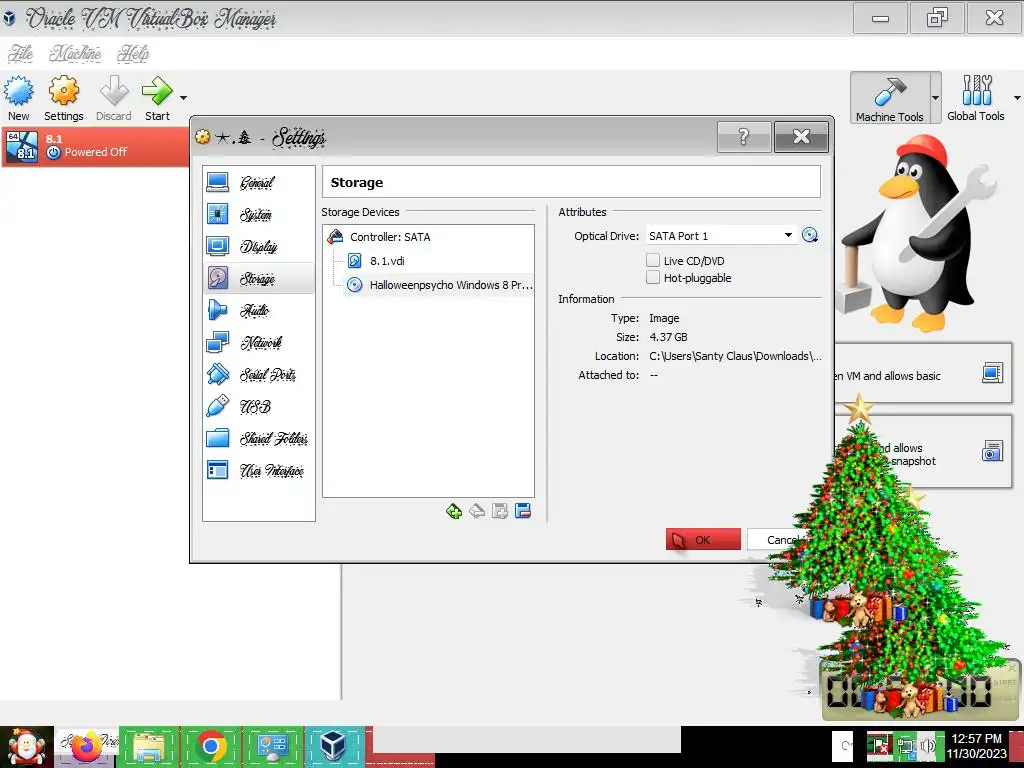Expand the Start button dropdown arrow
Screen dimensions: 1024x768
click(183, 98)
